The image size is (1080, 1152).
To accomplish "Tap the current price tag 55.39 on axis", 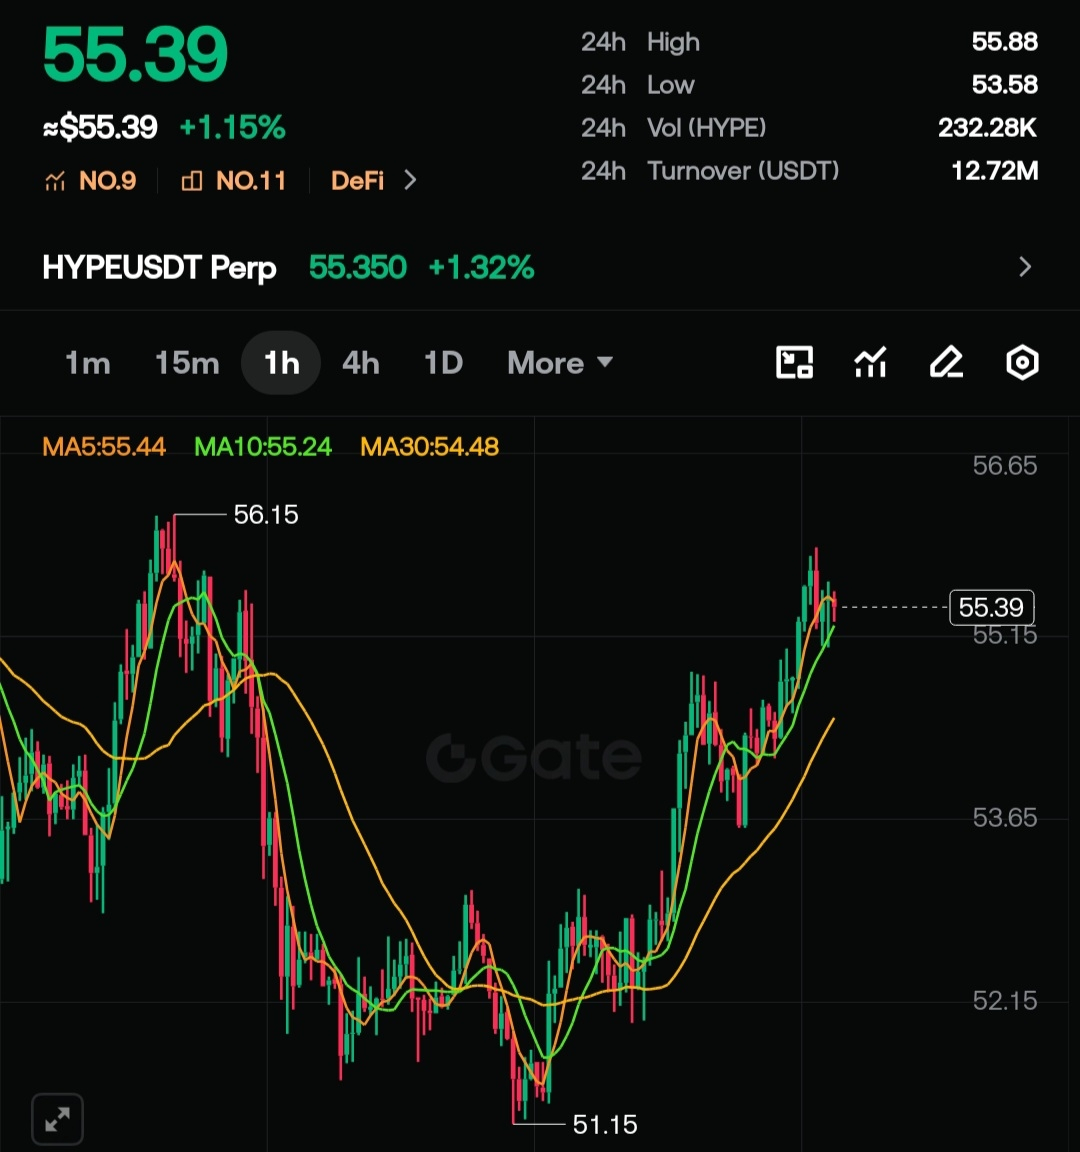I will point(992,608).
